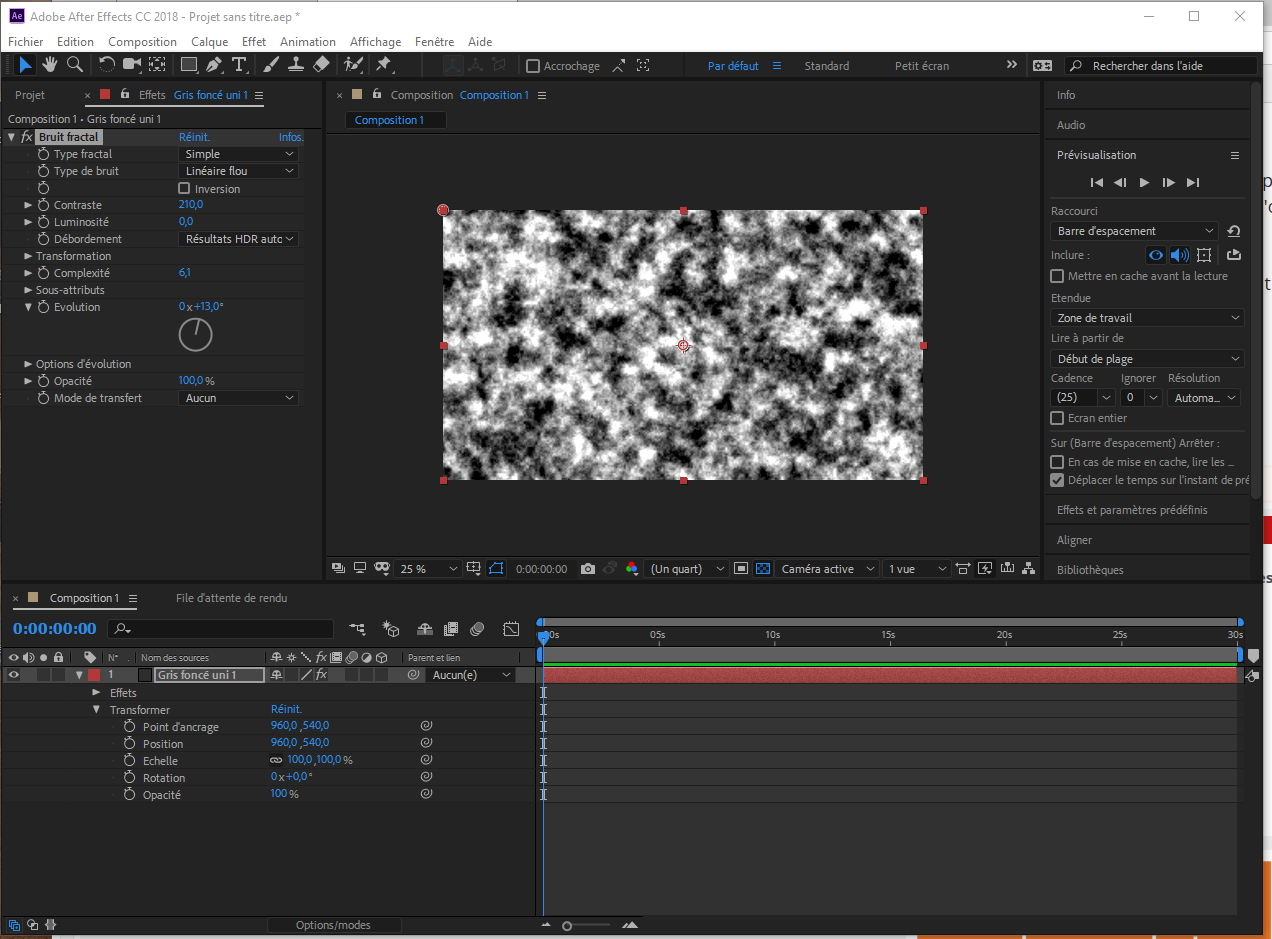
Task: Open channel and color management icon
Action: (632, 569)
